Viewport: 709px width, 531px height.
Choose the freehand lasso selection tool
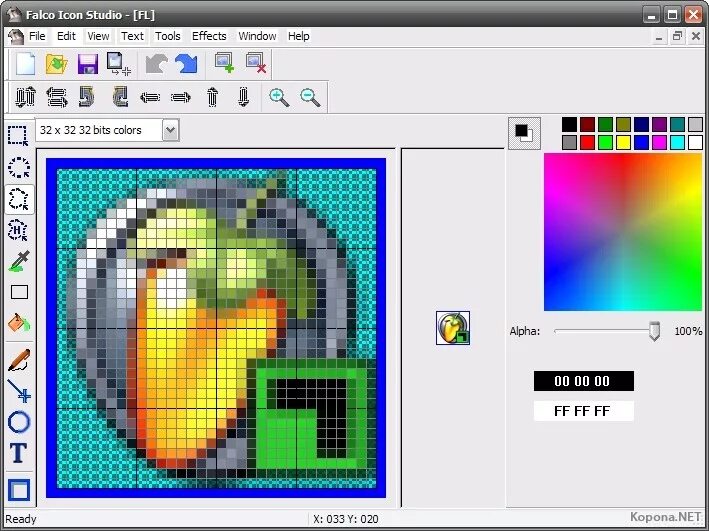pos(19,199)
